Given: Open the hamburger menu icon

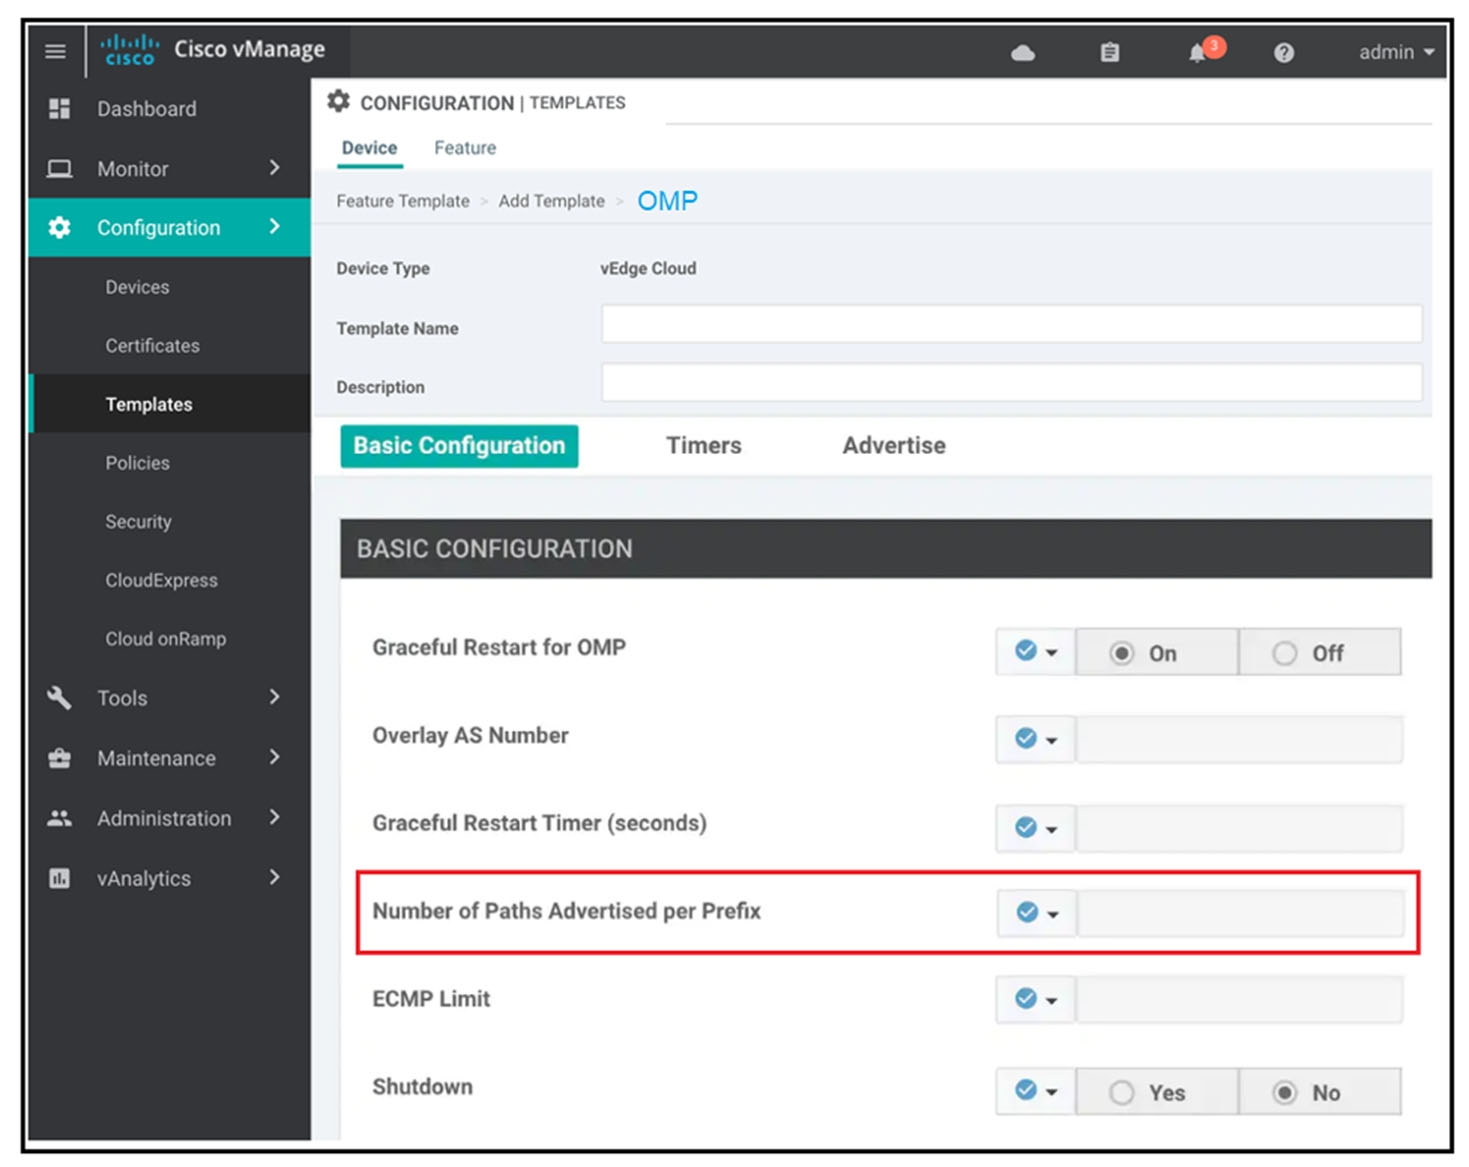Looking at the screenshot, I should [55, 51].
